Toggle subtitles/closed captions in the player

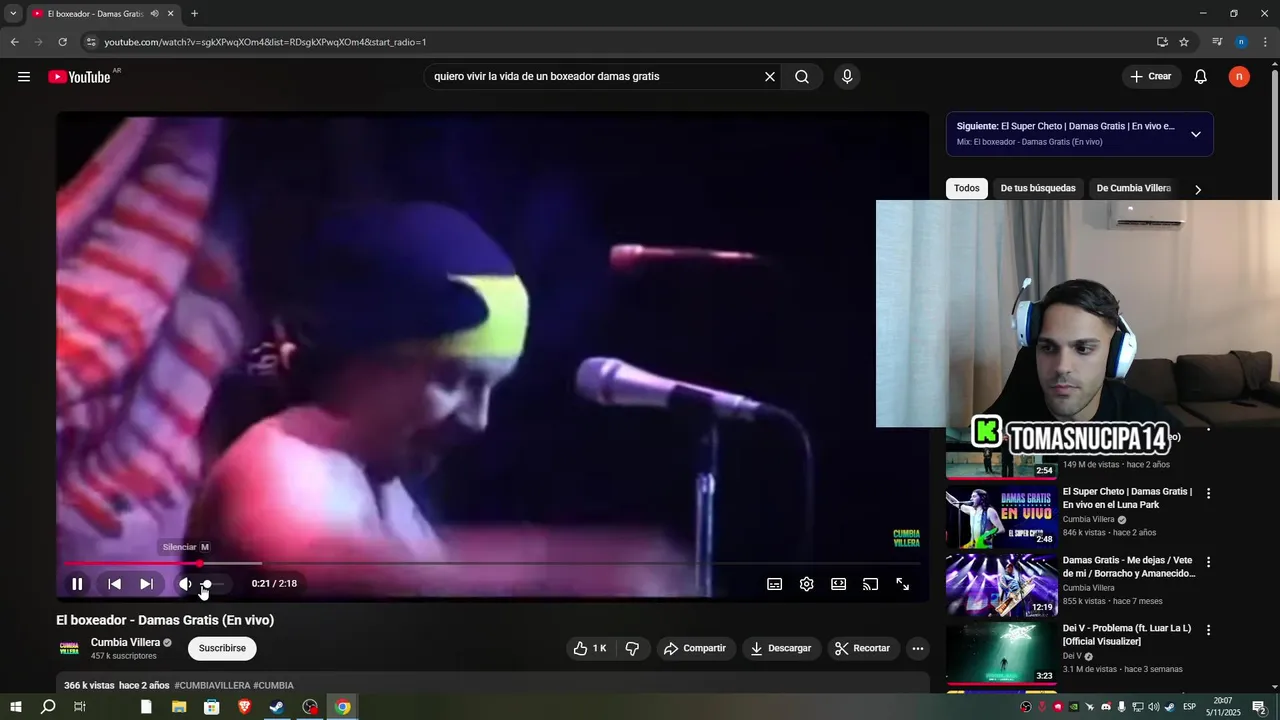[774, 584]
